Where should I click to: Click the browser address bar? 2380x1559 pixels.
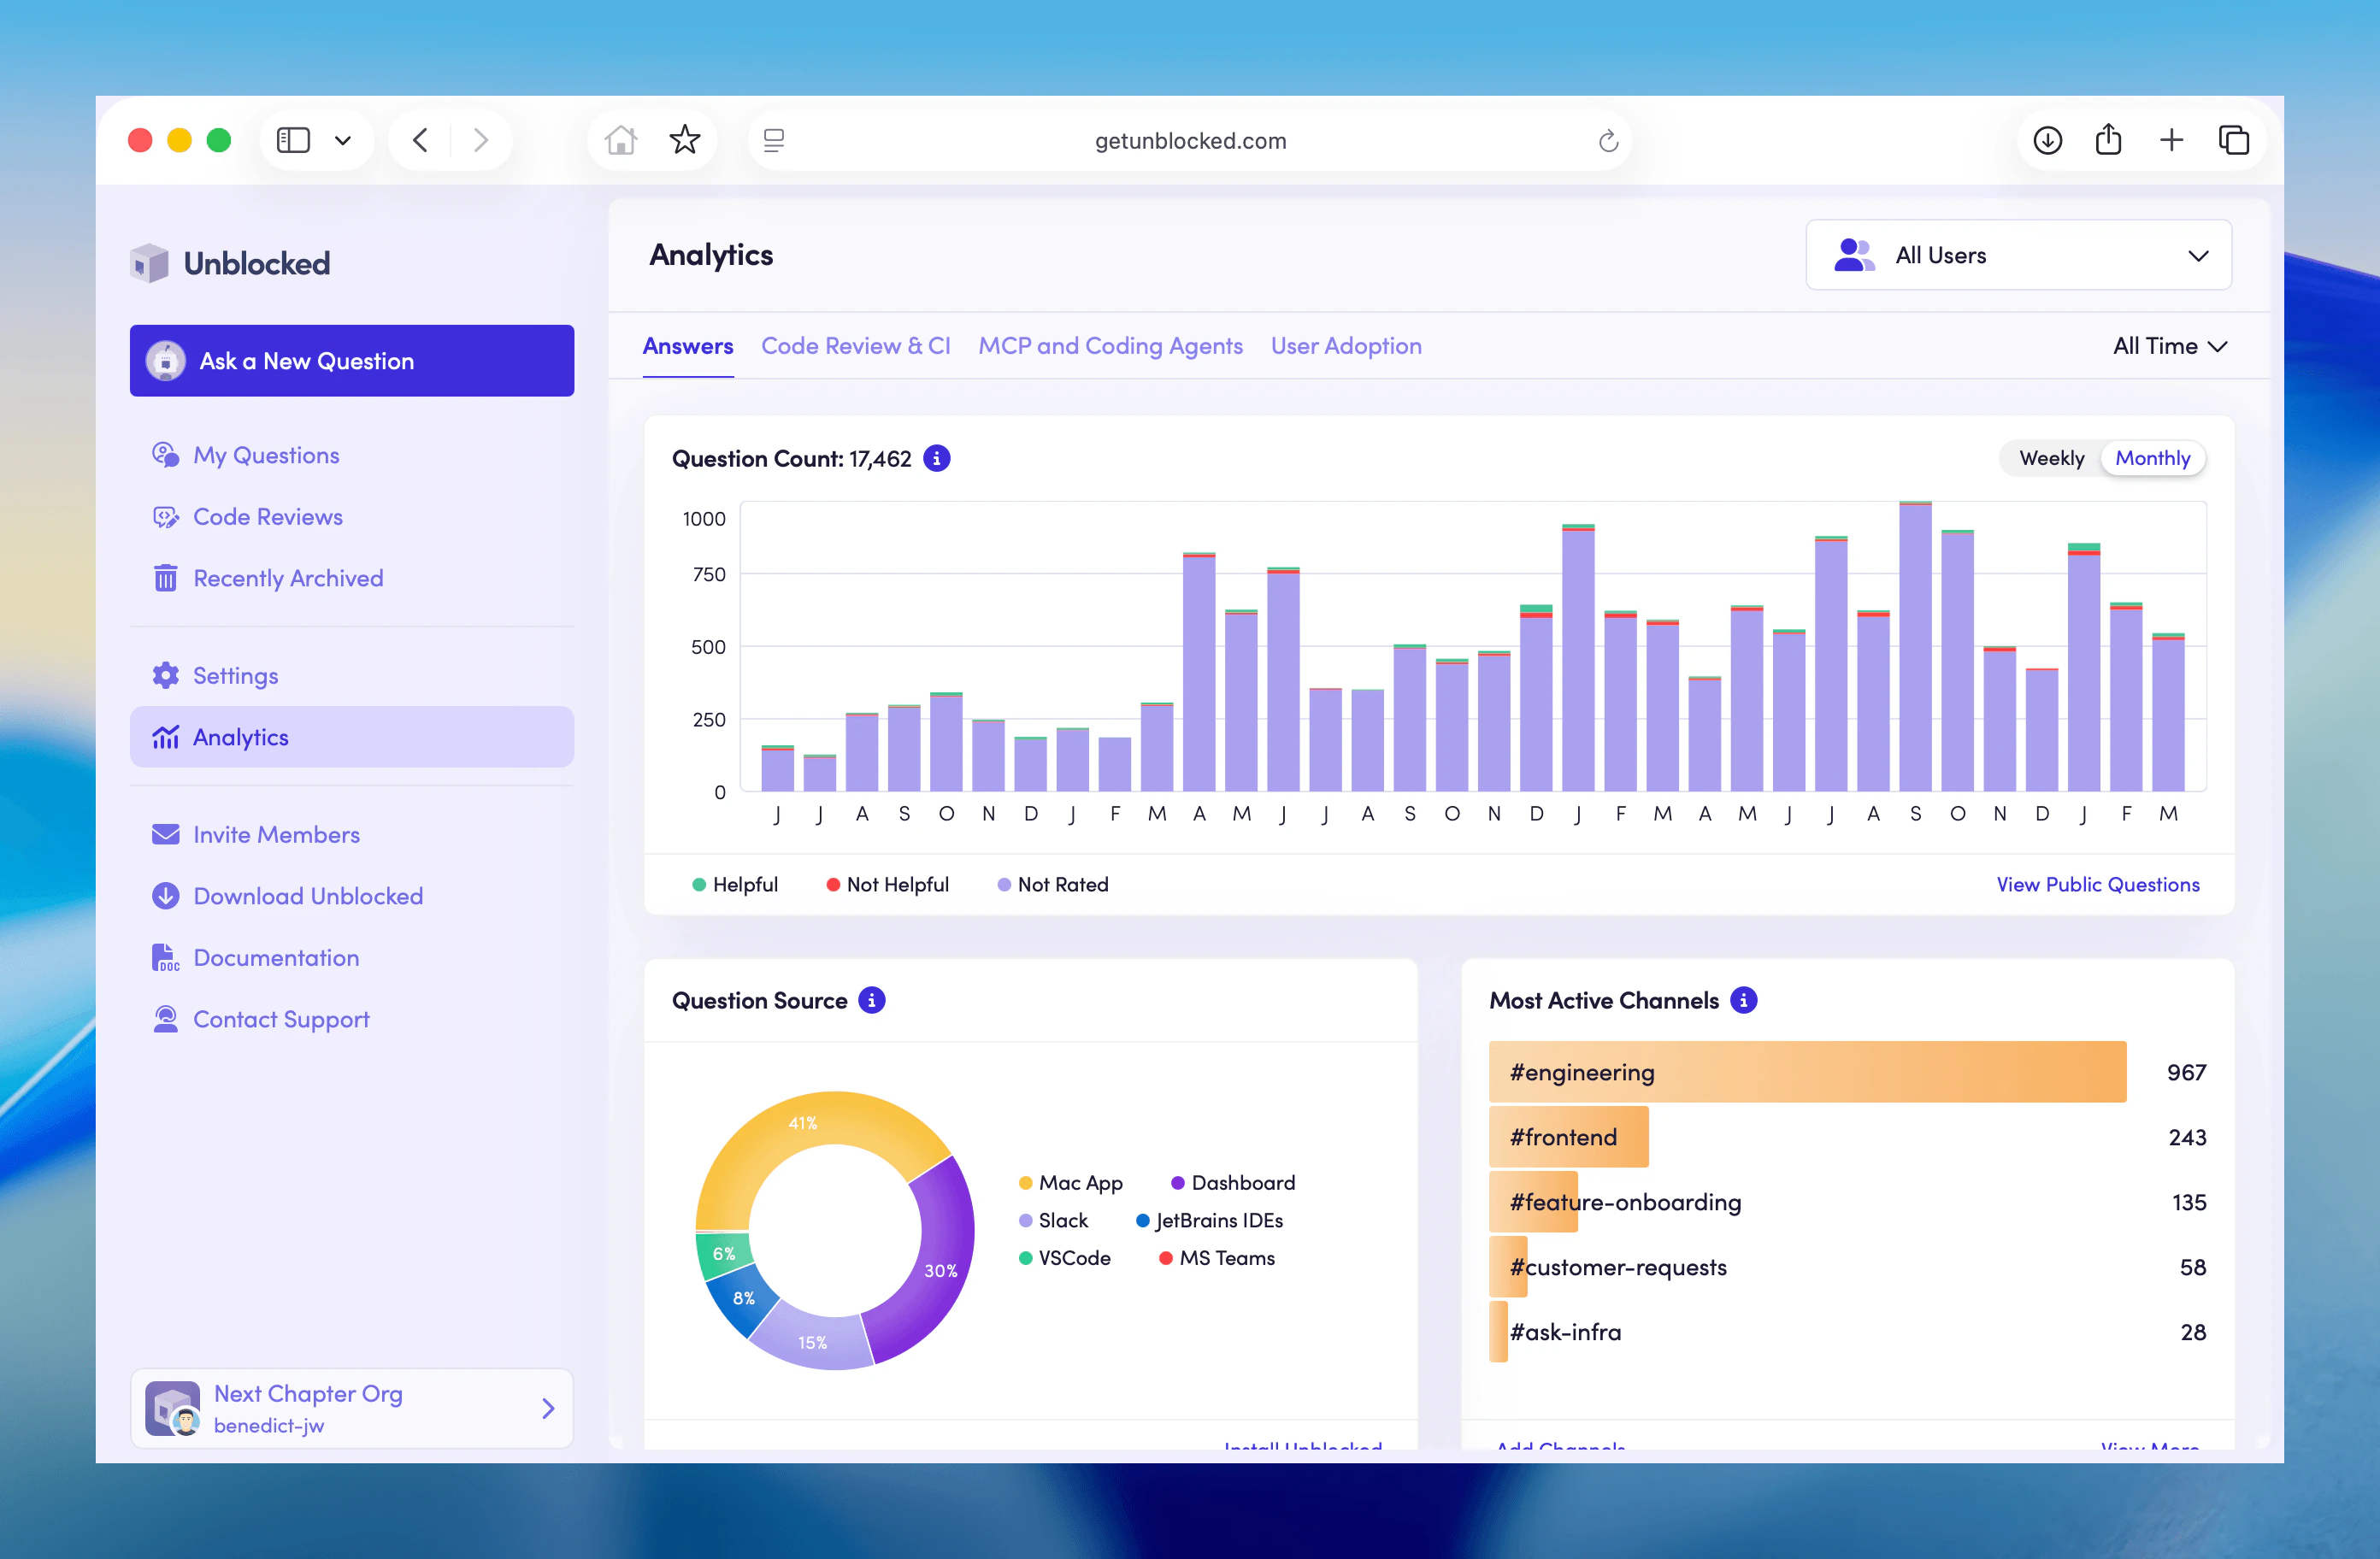1189,140
